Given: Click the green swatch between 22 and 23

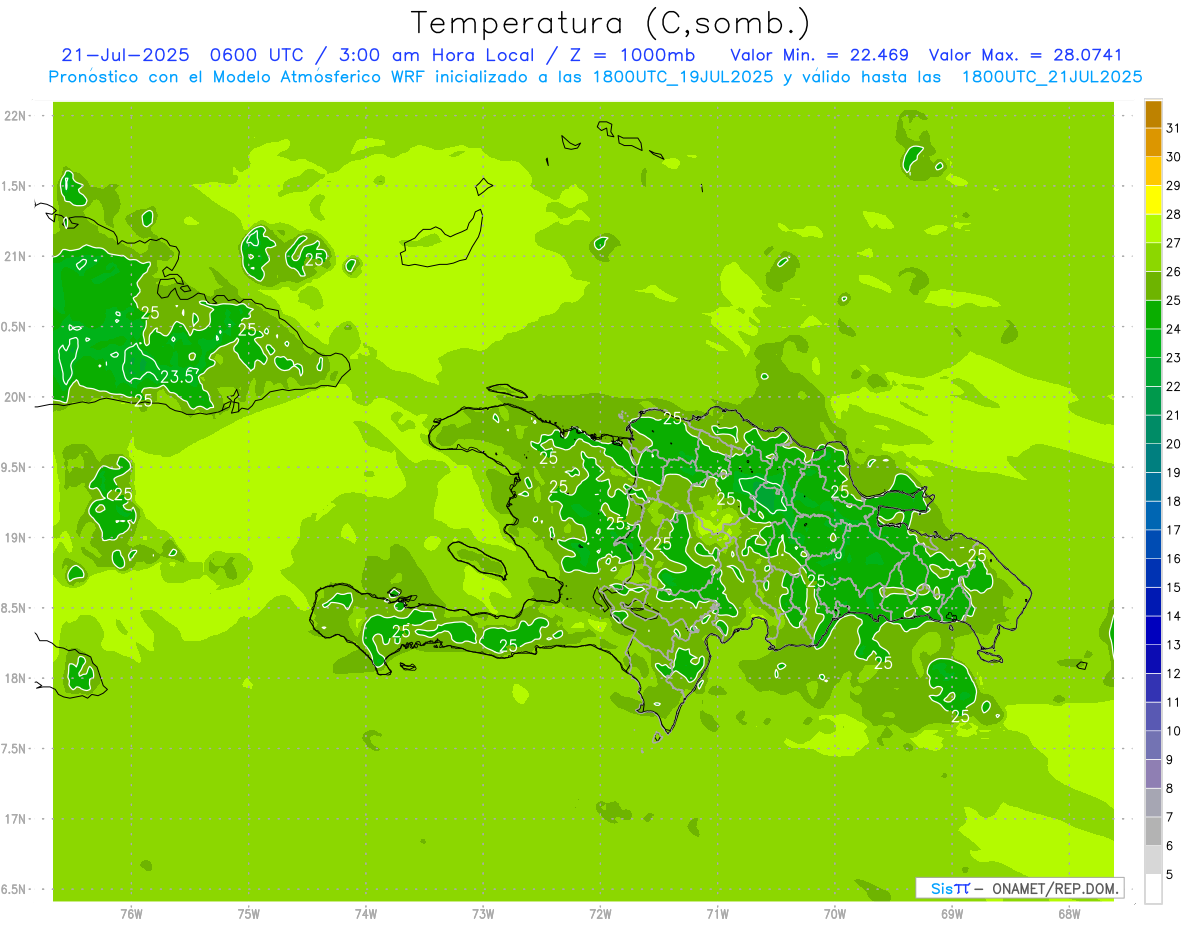Looking at the screenshot, I should [1153, 372].
